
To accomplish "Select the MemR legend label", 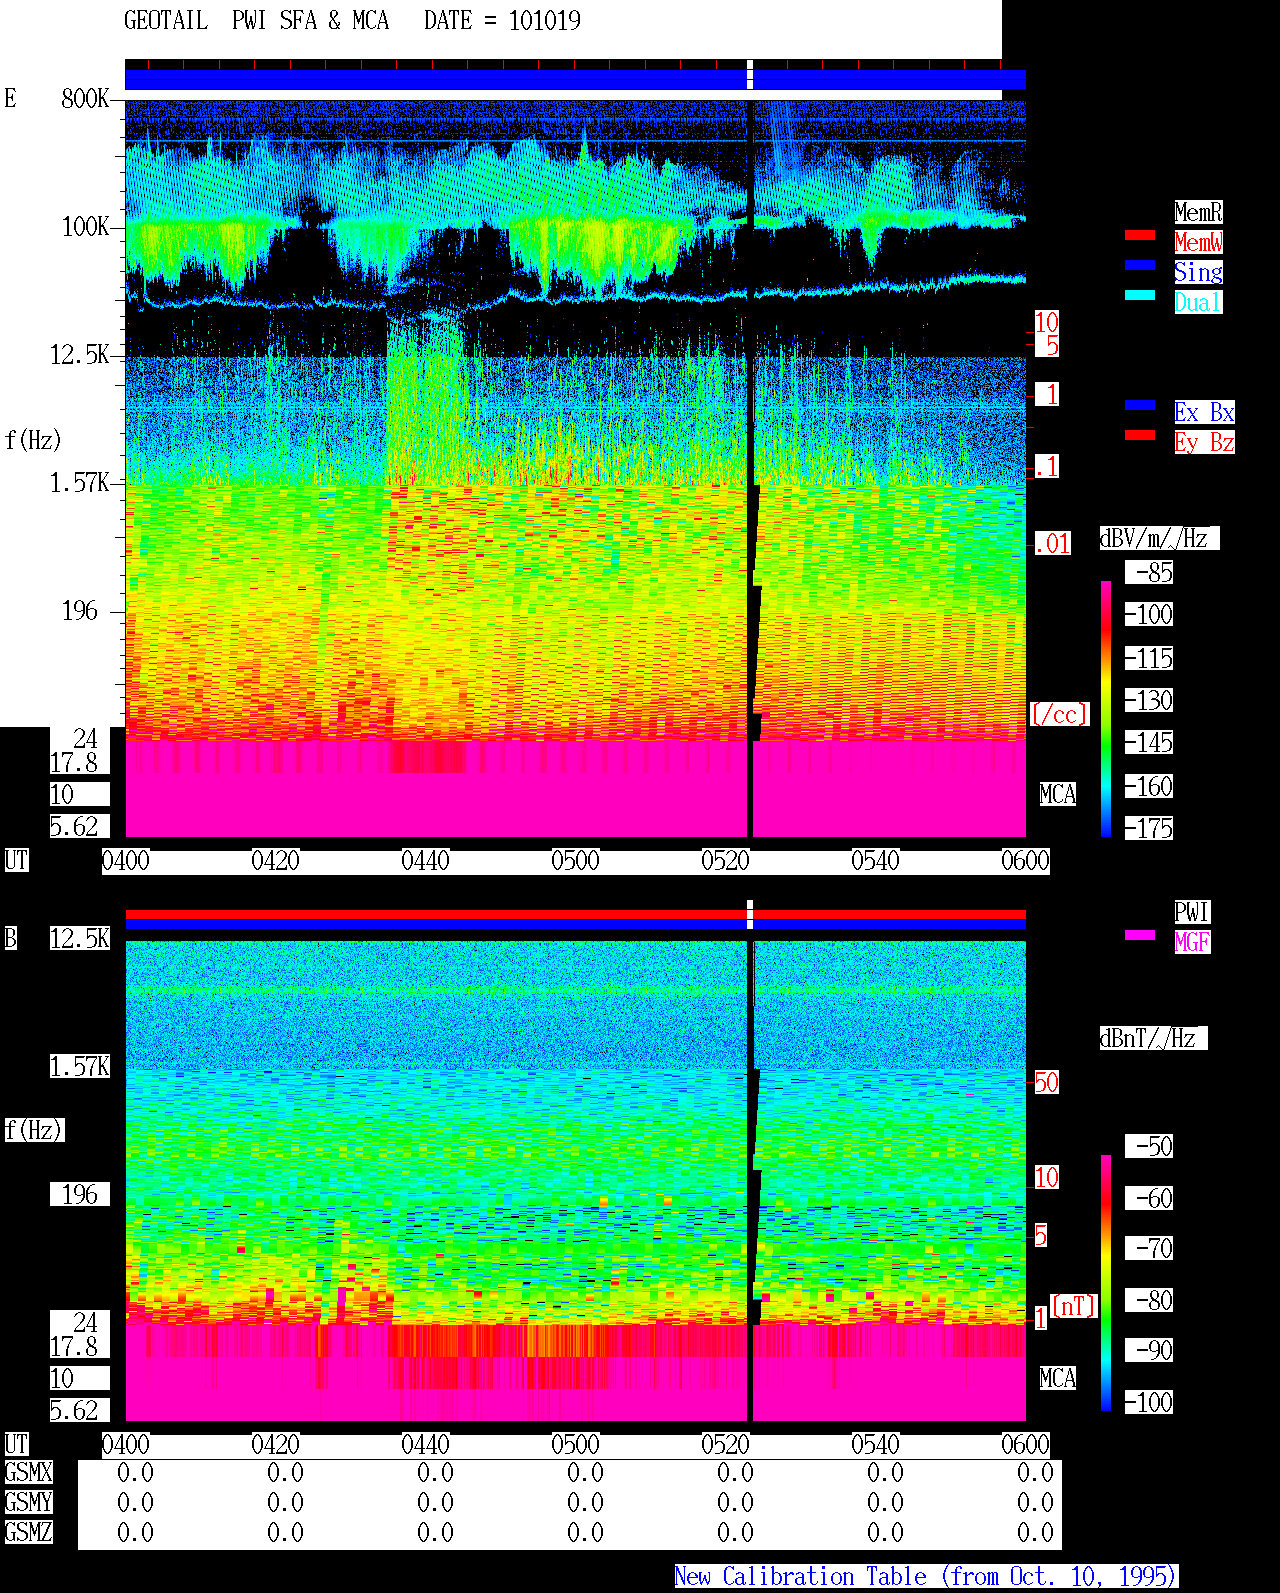I will [1198, 212].
